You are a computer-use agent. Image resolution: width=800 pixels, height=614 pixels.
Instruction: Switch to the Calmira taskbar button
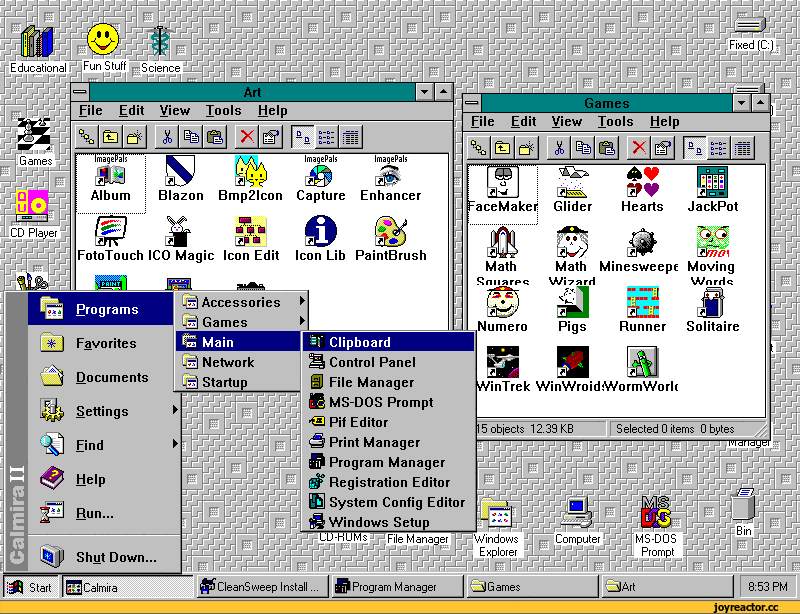(128, 587)
